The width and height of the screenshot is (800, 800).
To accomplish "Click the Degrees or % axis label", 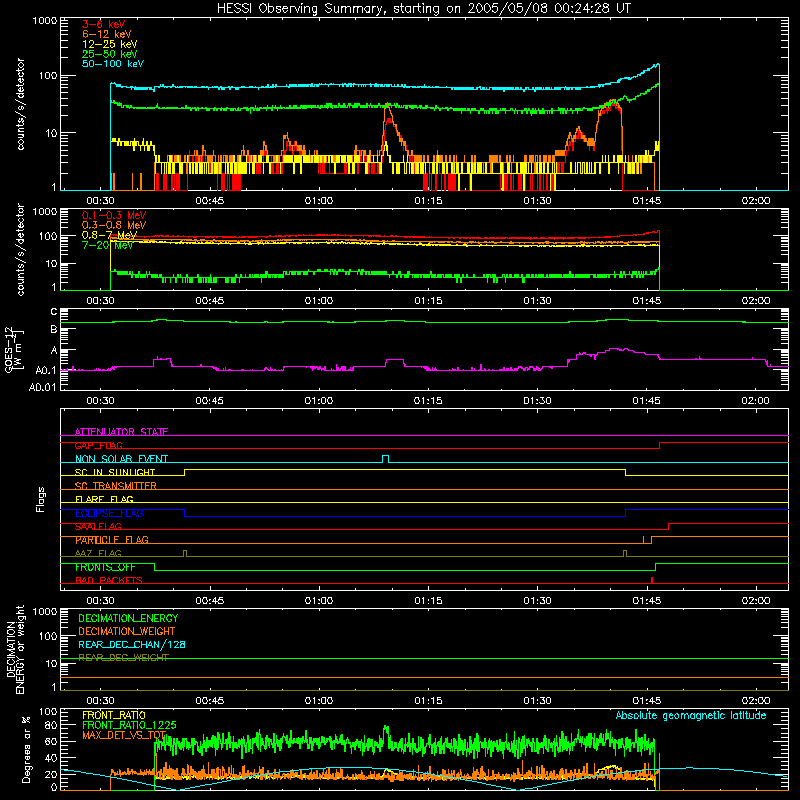I will point(26,749).
